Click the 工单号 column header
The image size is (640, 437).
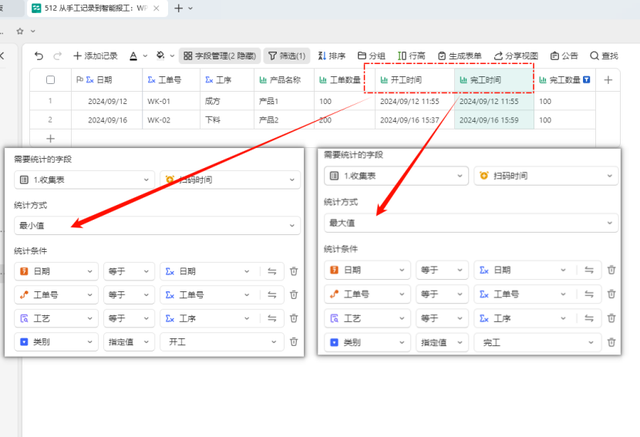click(x=171, y=80)
